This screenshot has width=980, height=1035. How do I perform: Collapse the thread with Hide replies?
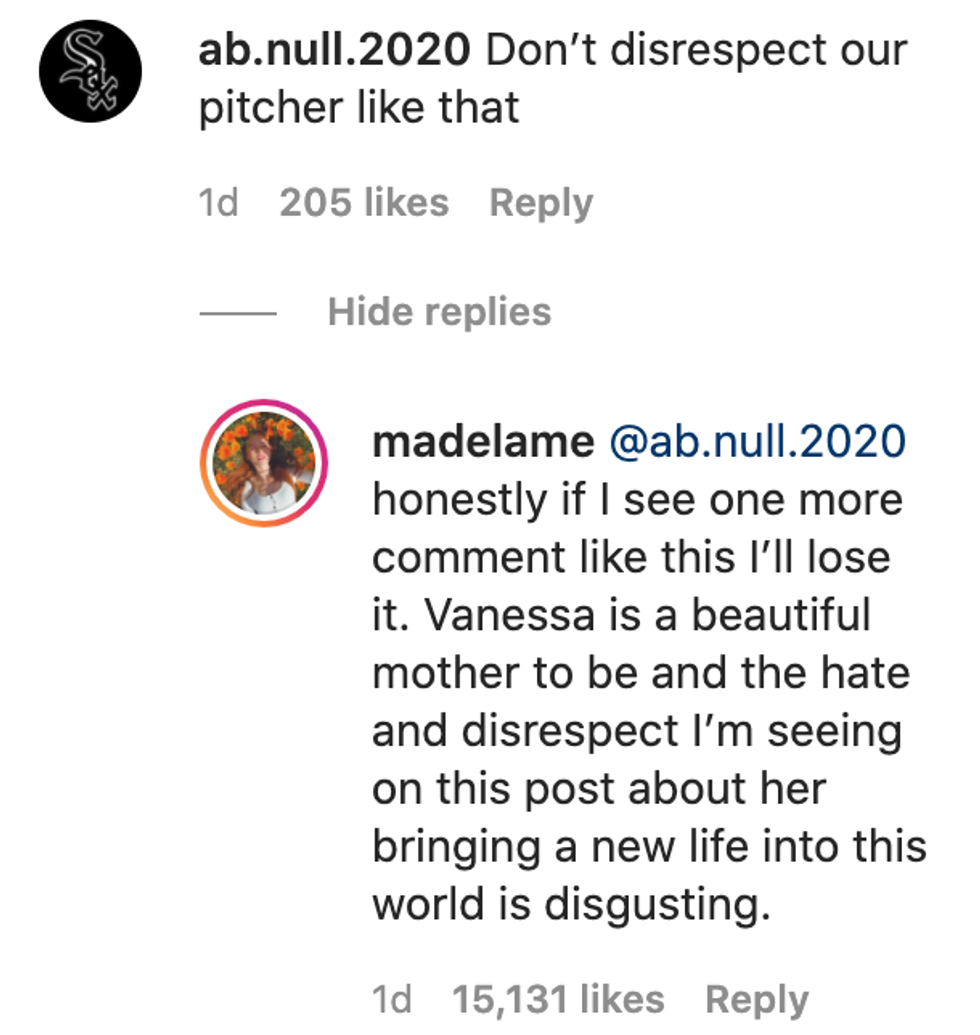pyautogui.click(x=439, y=312)
